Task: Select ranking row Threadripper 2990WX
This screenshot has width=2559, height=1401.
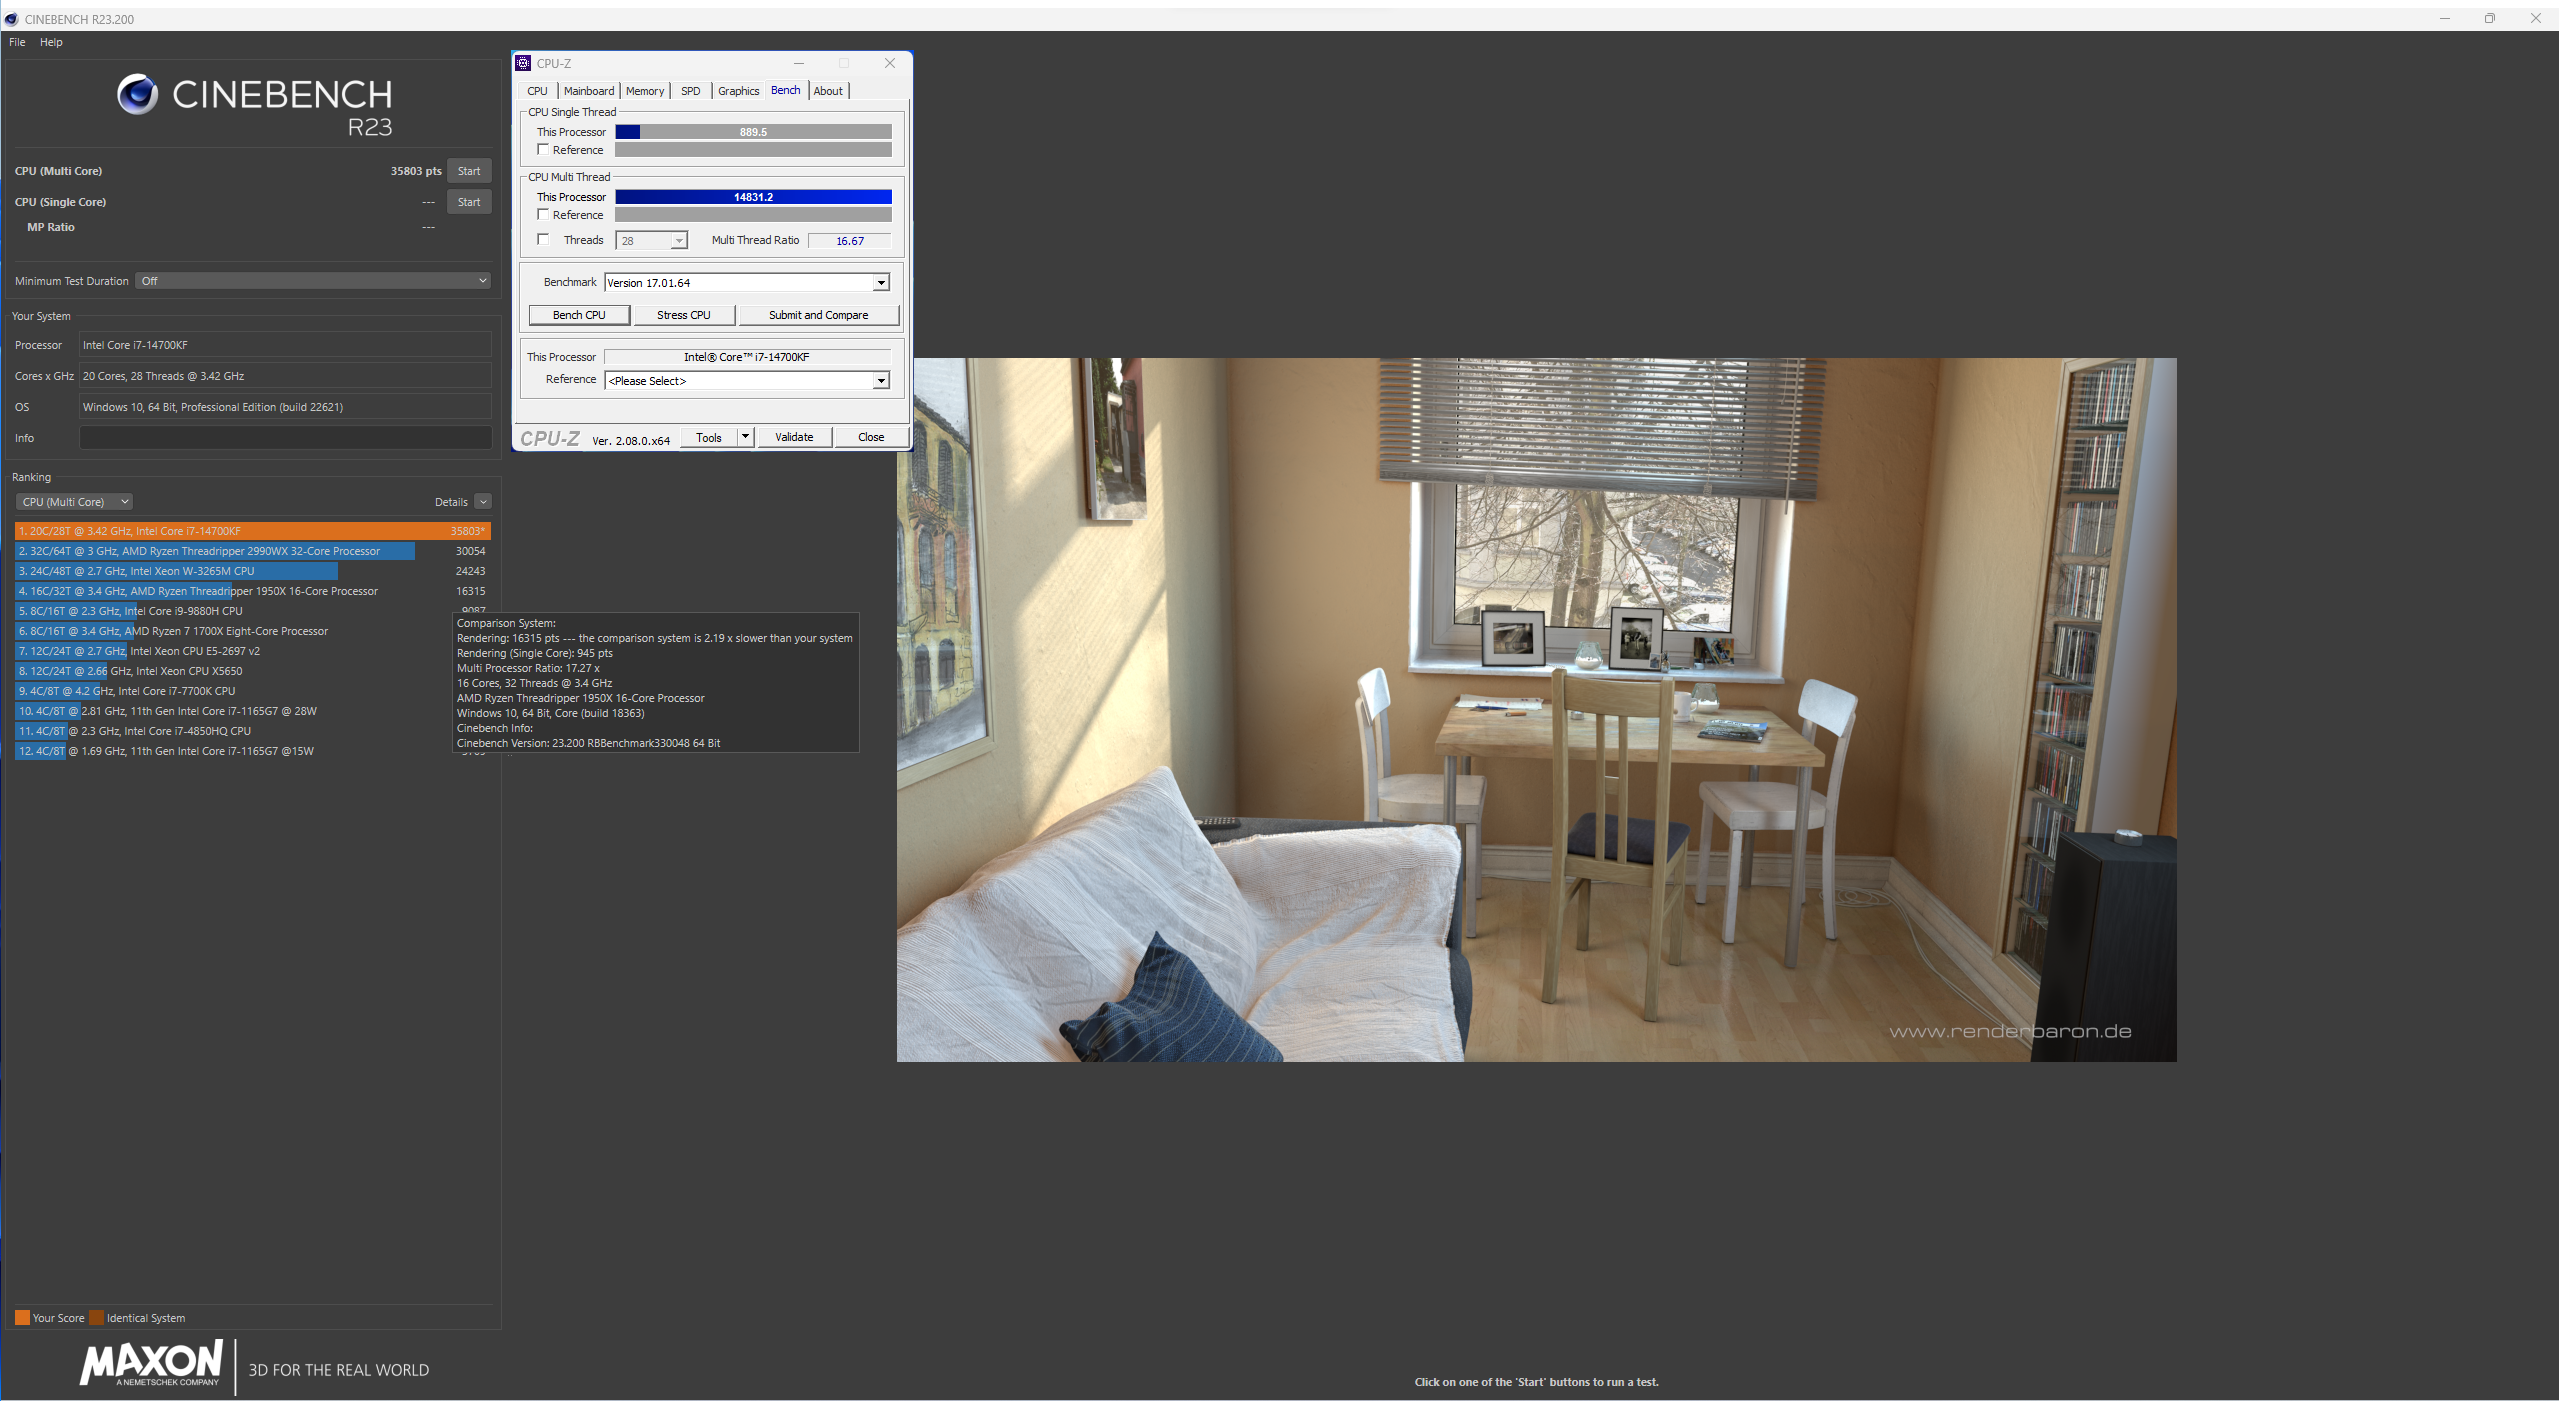Action: click(253, 551)
